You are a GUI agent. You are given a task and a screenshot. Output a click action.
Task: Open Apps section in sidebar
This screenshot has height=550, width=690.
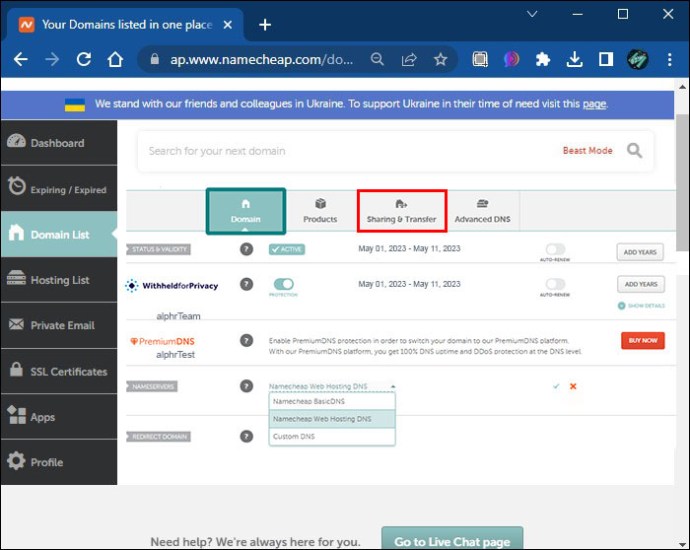pyautogui.click(x=43, y=417)
